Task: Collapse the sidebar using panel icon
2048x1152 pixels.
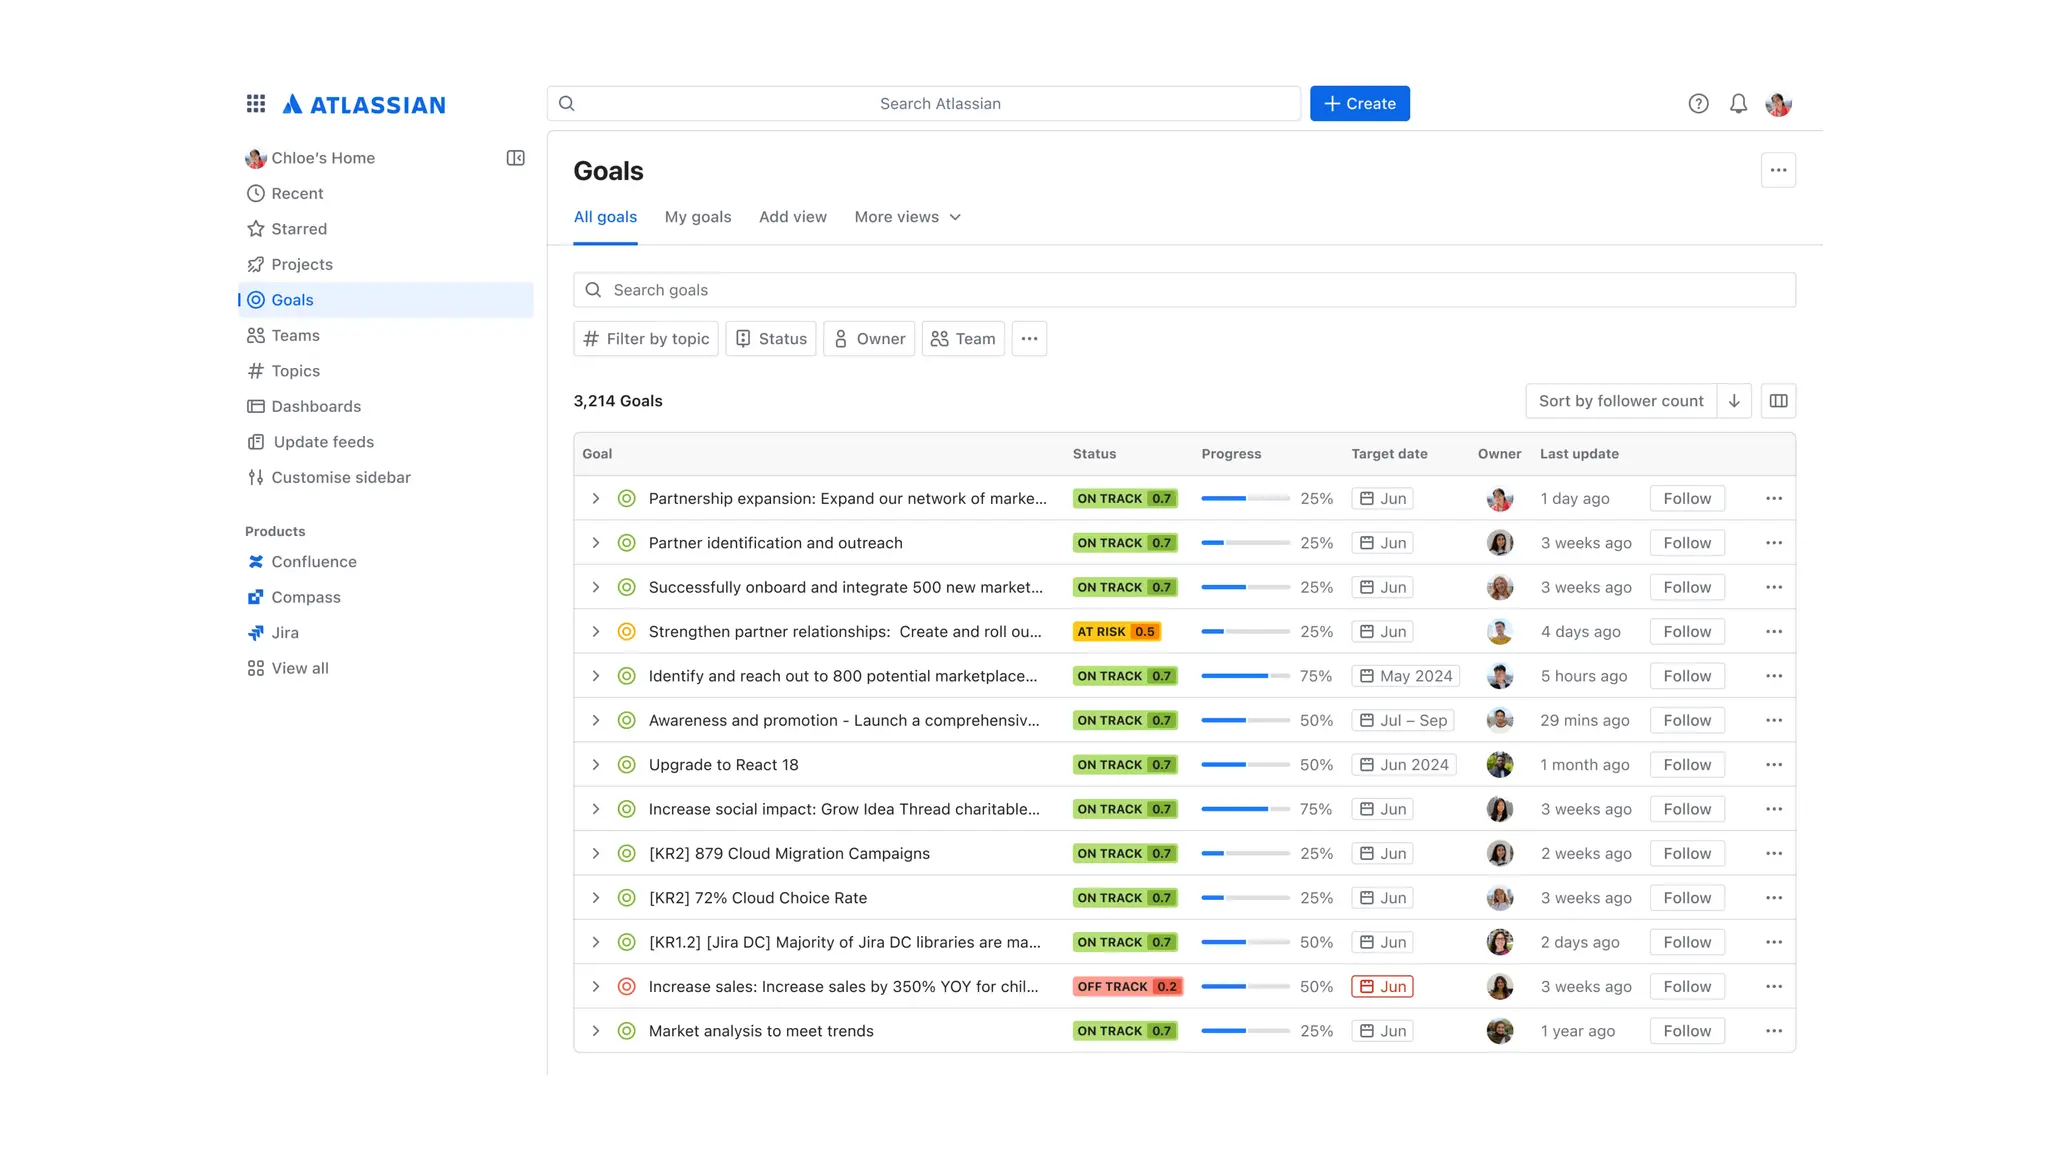Action: [x=515, y=158]
